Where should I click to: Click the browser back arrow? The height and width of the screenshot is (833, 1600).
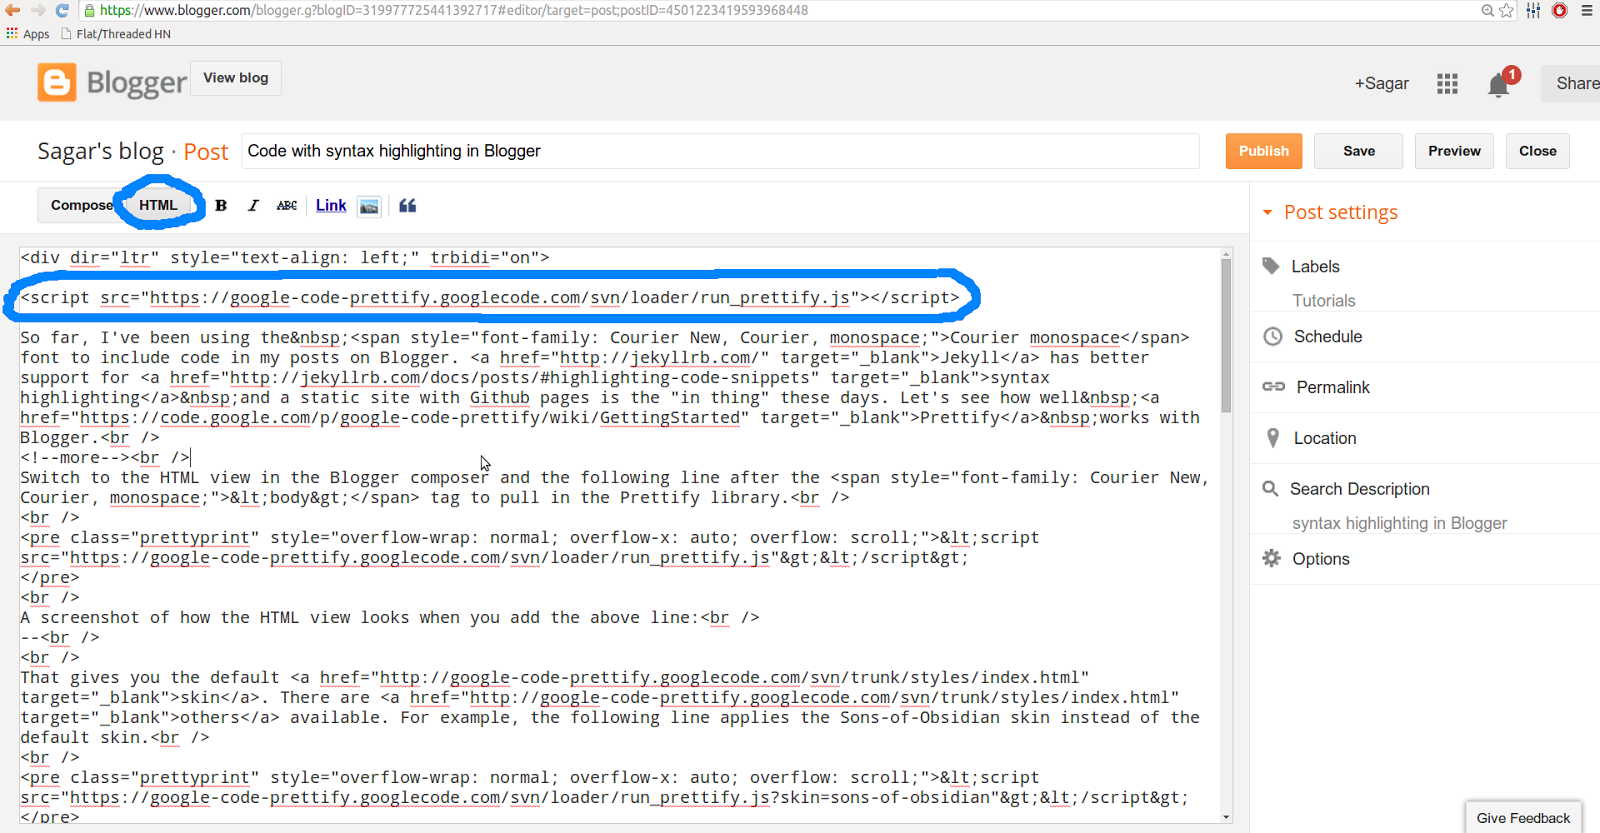(x=12, y=10)
